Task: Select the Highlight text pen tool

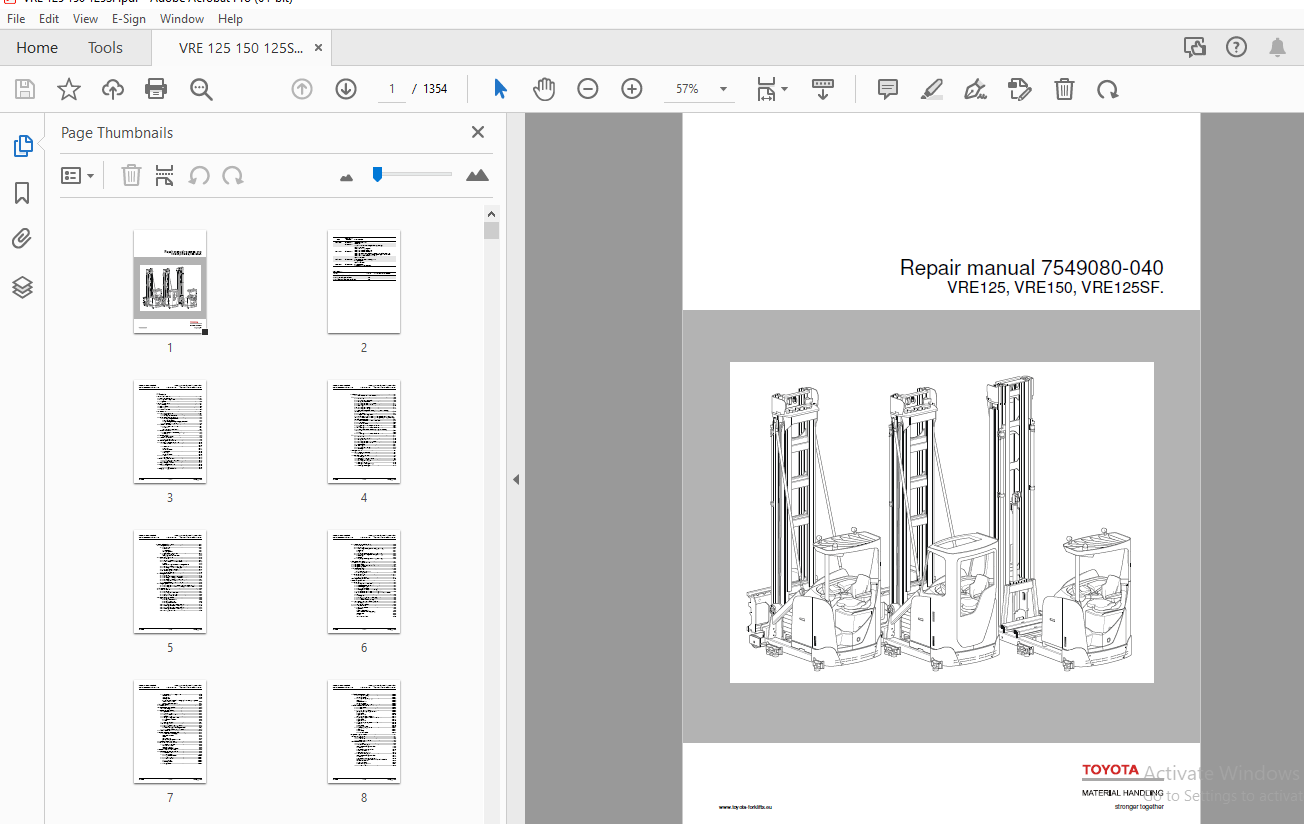Action: 931,89
